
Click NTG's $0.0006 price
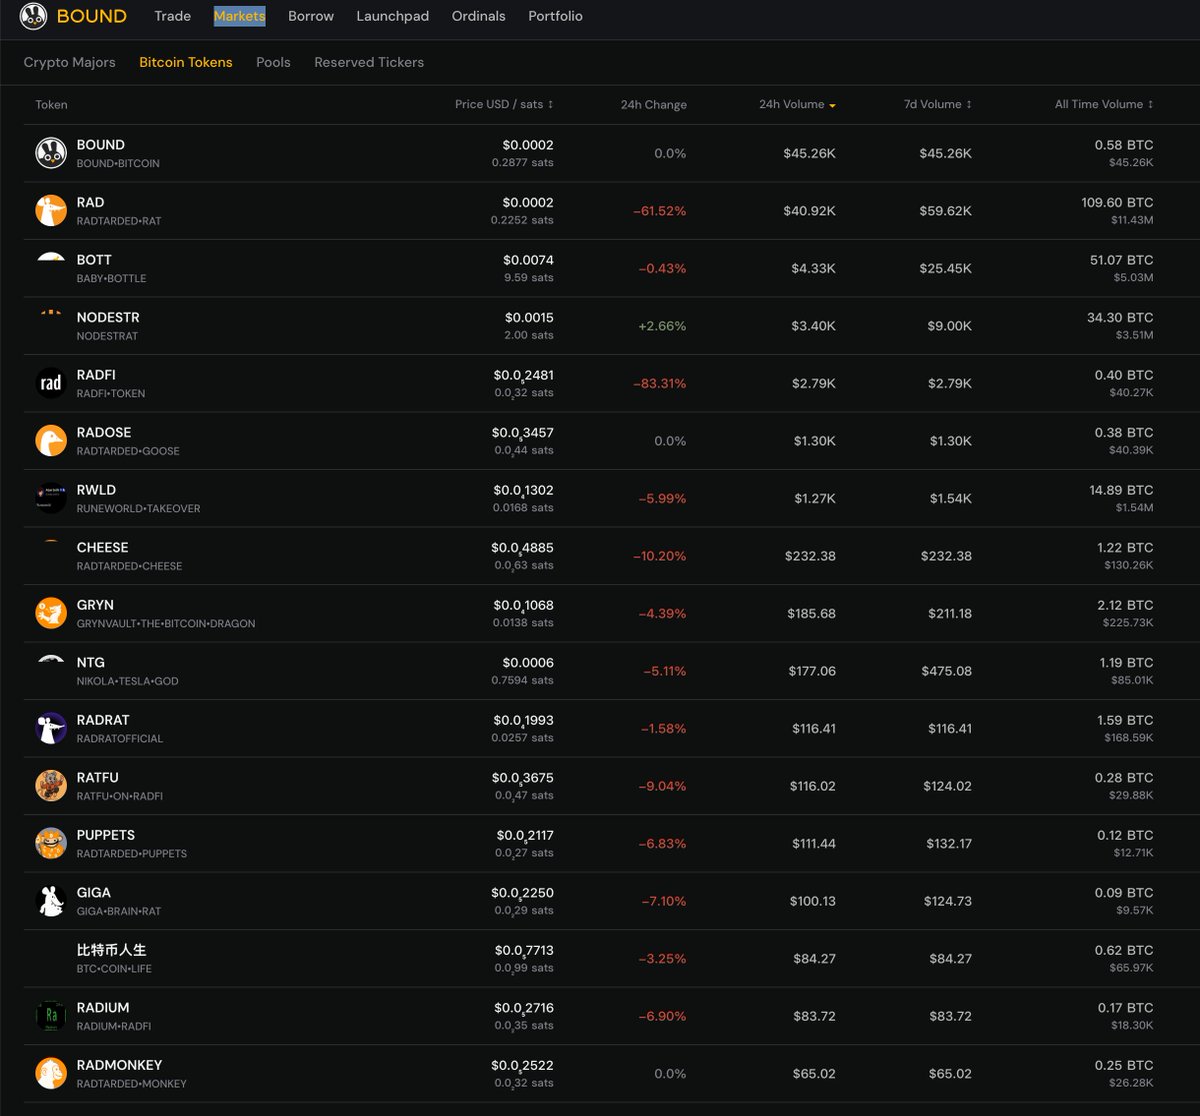click(528, 662)
